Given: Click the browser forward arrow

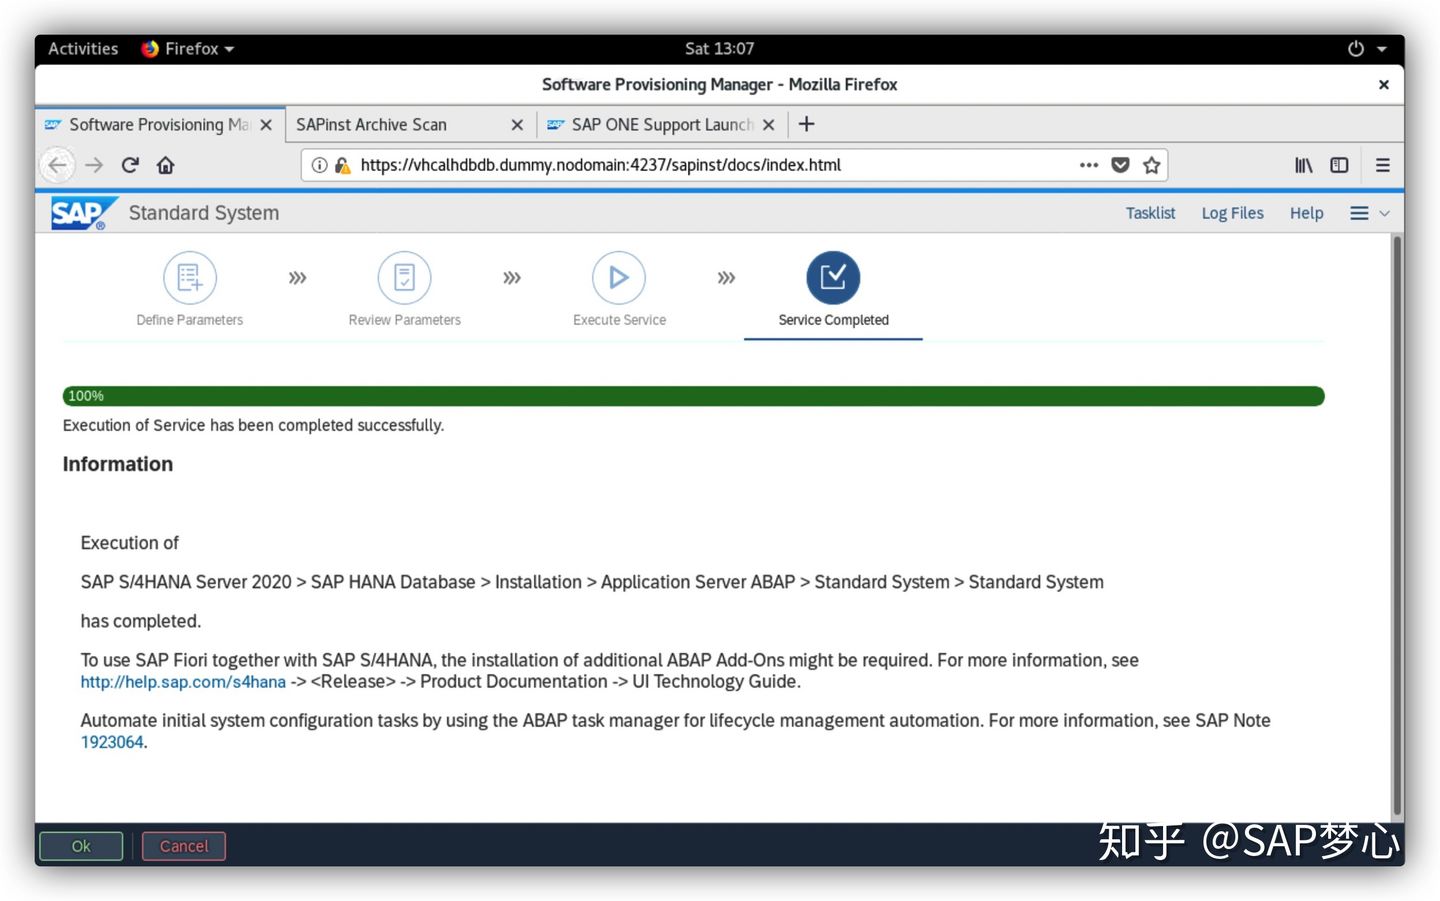Looking at the screenshot, I should pos(94,165).
